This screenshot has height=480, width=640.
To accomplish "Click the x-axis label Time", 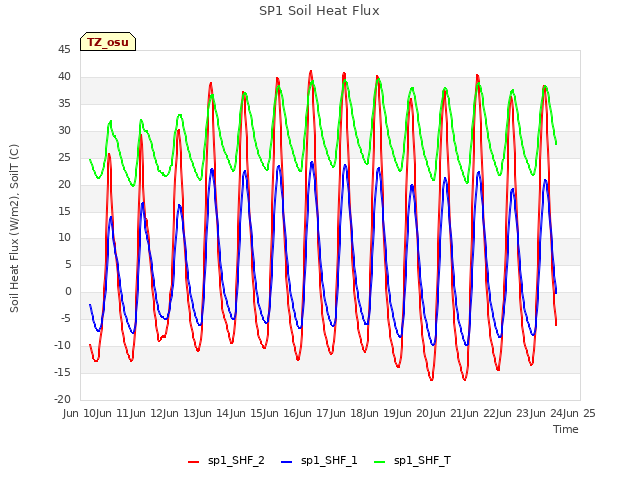I will [566, 429].
